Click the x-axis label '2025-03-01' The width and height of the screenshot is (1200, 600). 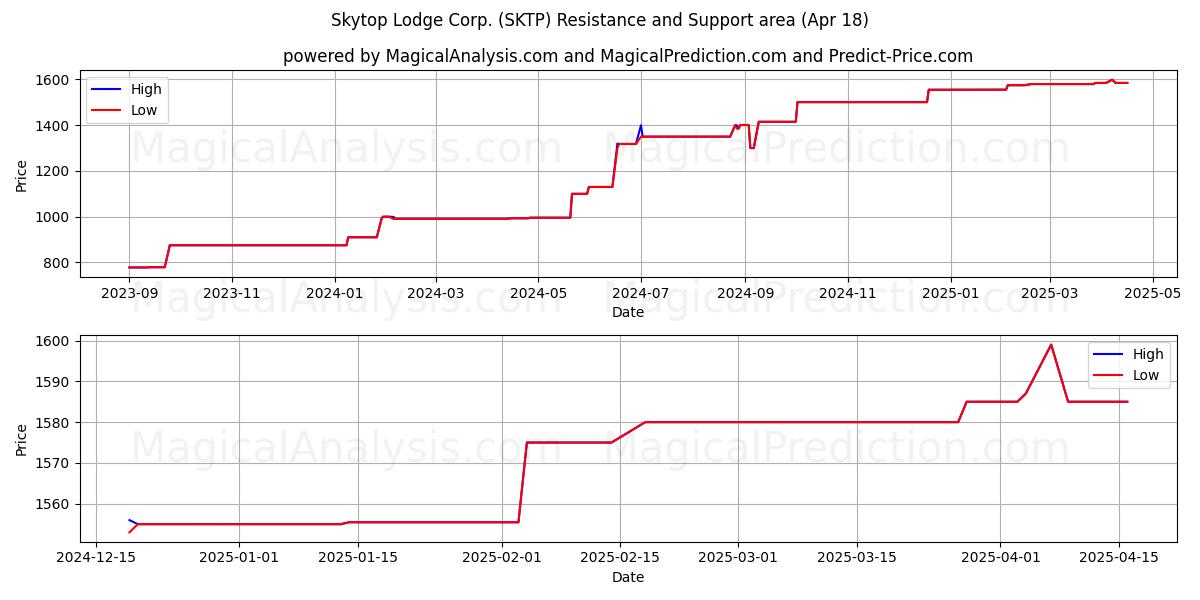click(738, 558)
